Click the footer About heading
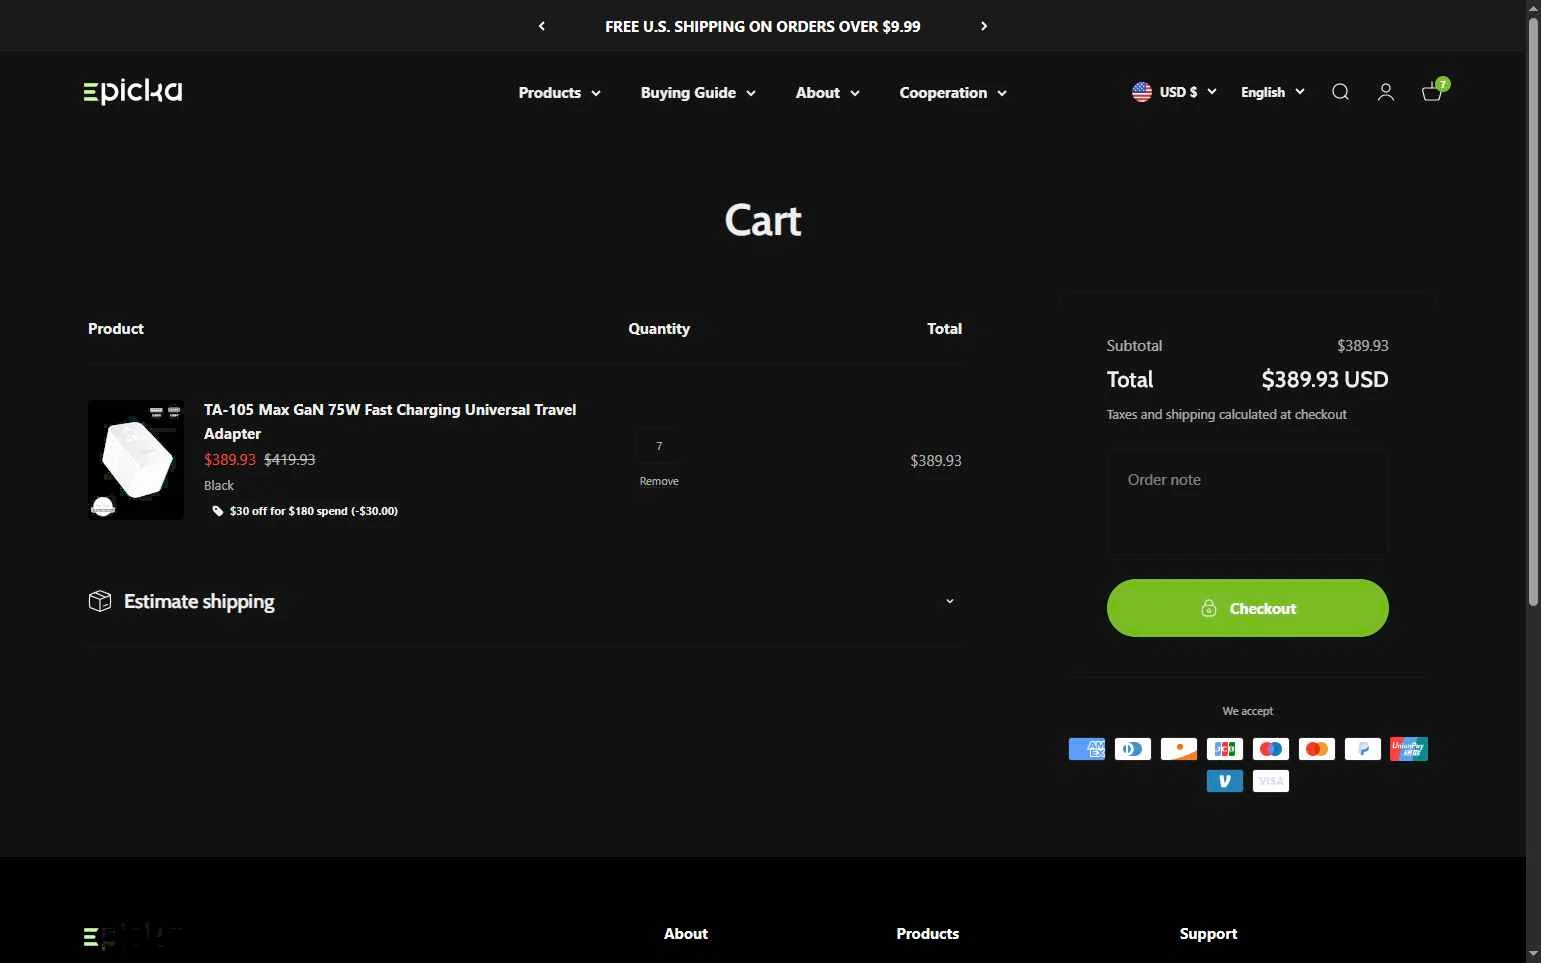 click(x=686, y=934)
